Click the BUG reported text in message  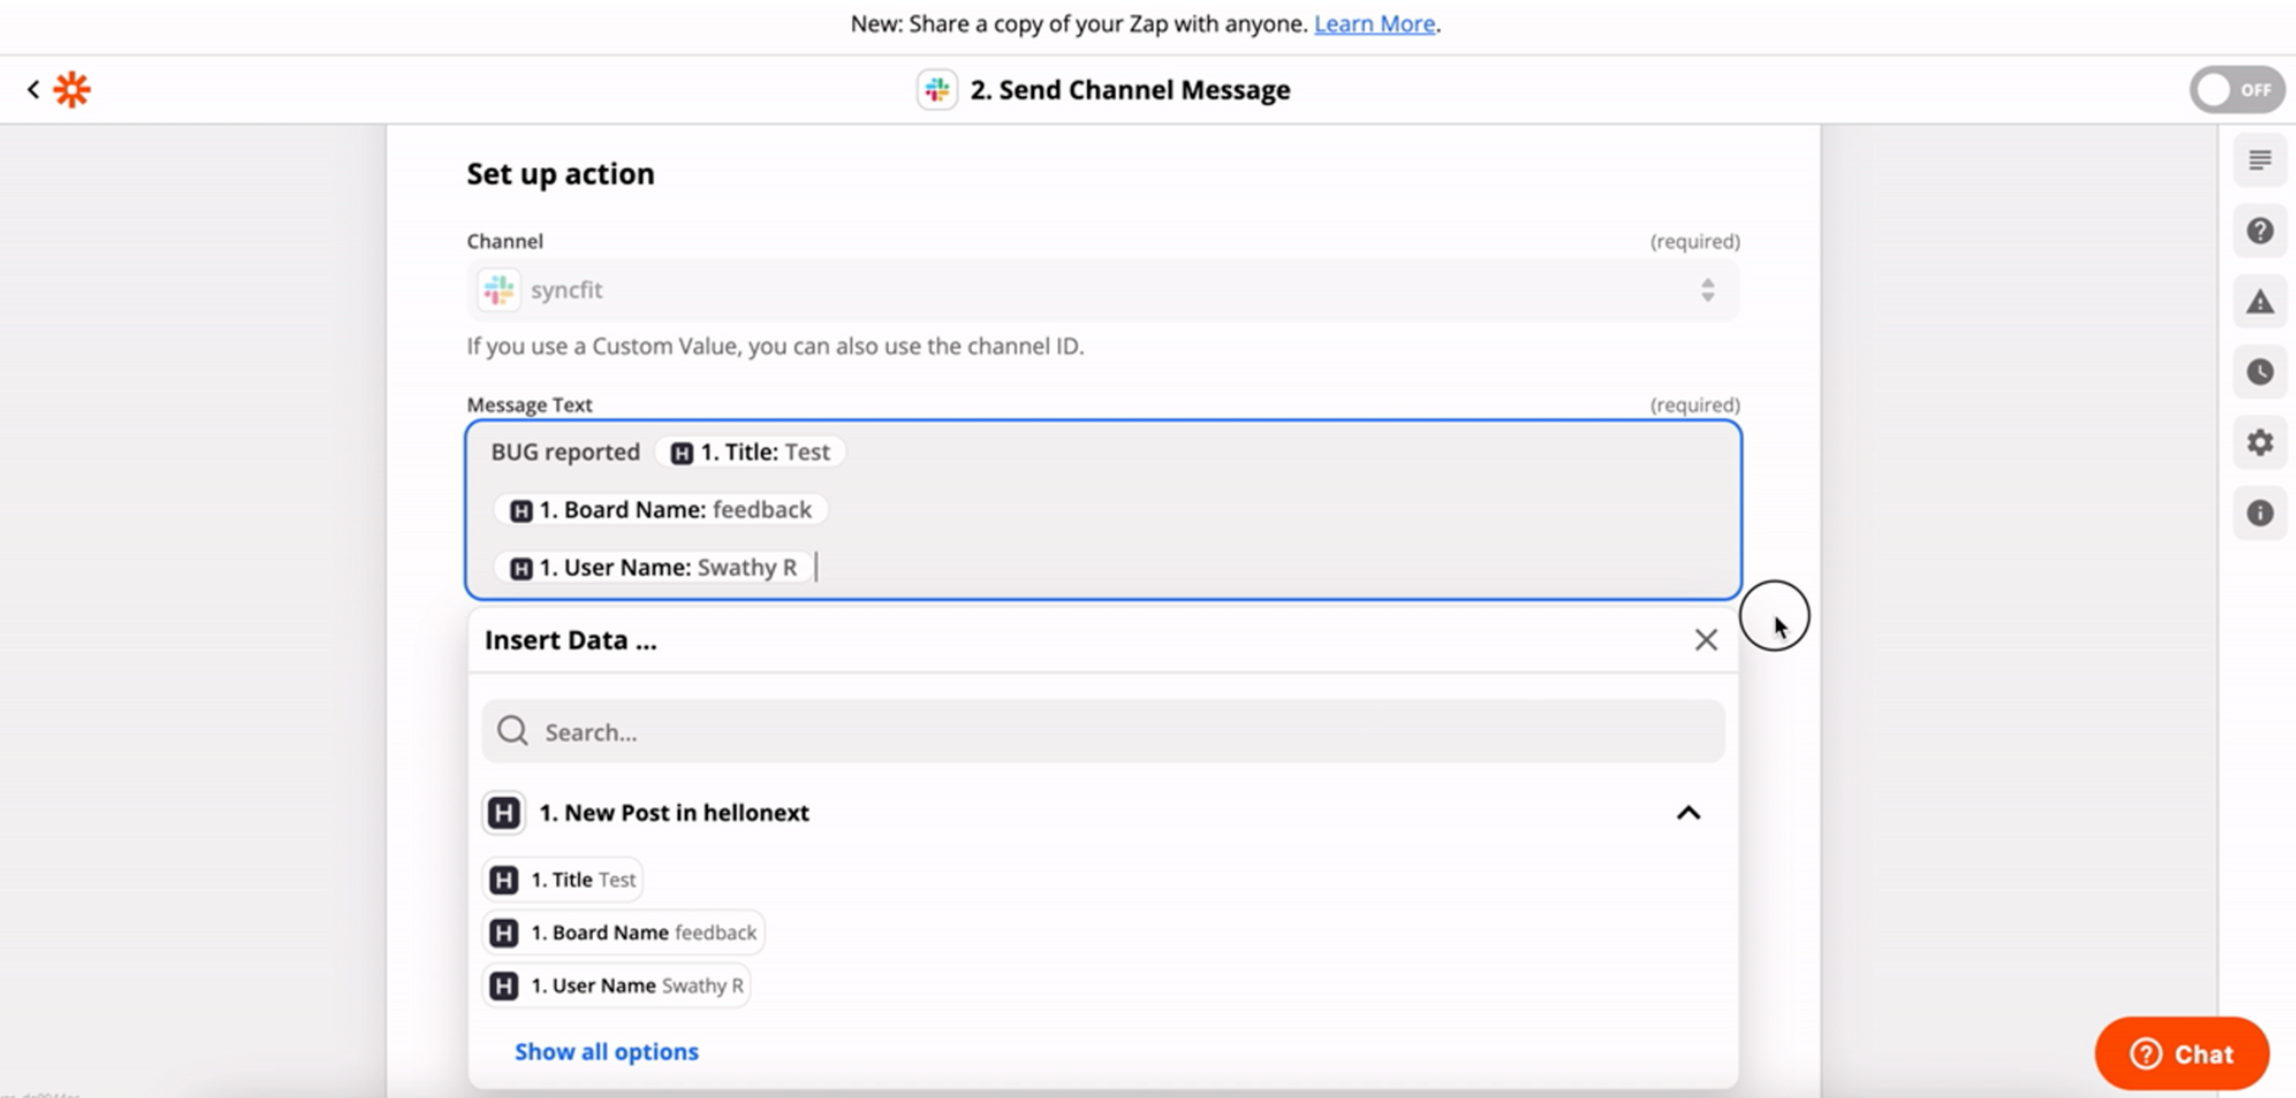[565, 452]
